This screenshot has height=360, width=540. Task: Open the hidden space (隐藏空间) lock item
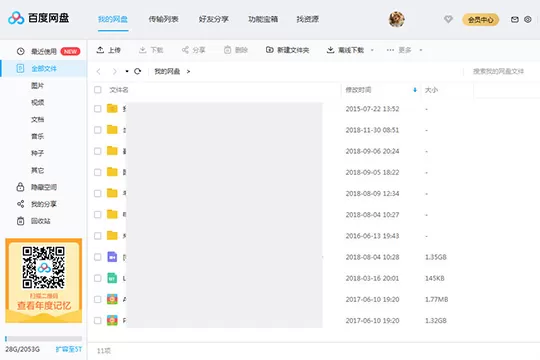click(x=37, y=187)
